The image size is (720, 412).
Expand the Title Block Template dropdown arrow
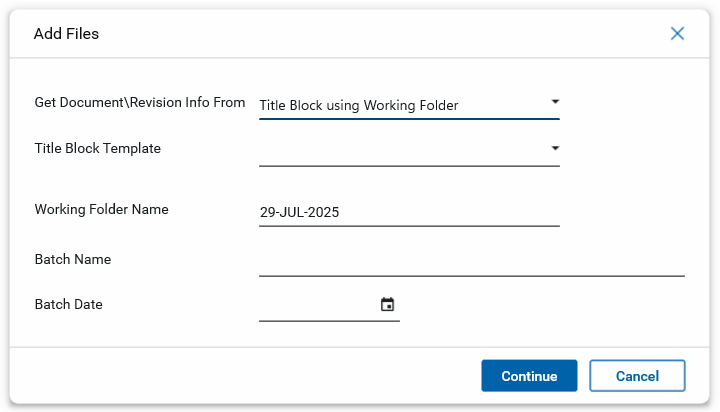pyautogui.click(x=555, y=149)
